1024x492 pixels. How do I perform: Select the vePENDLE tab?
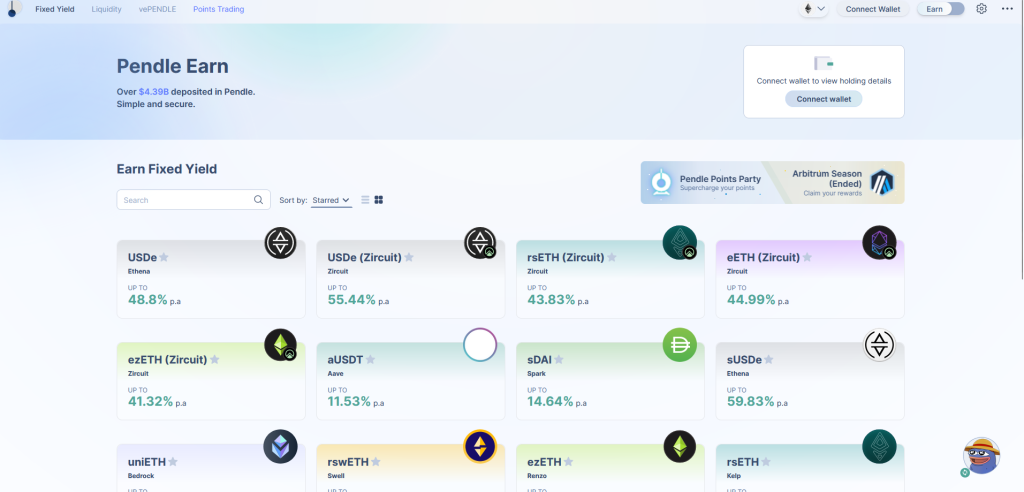pos(157,9)
